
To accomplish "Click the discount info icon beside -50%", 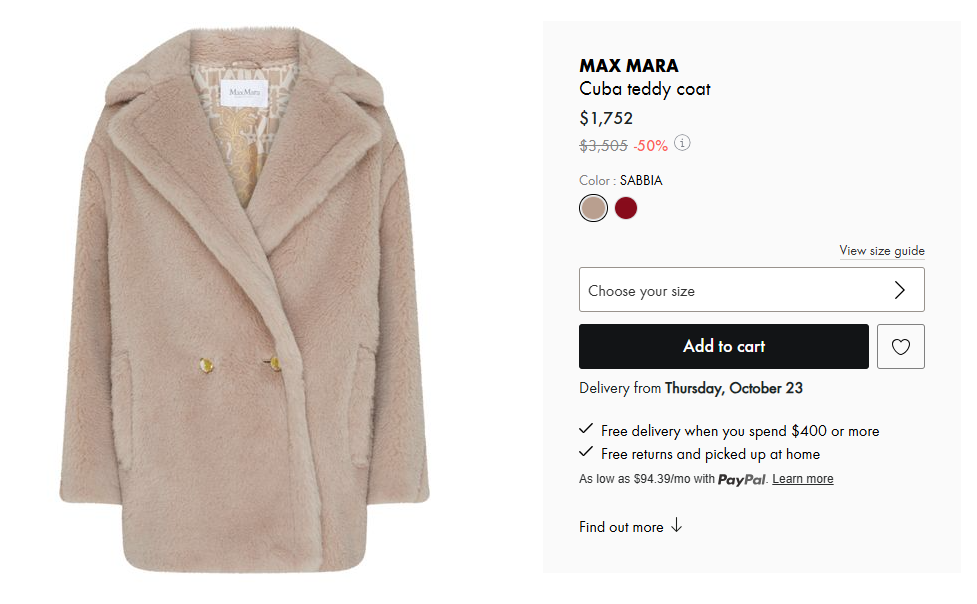I will 682,144.
